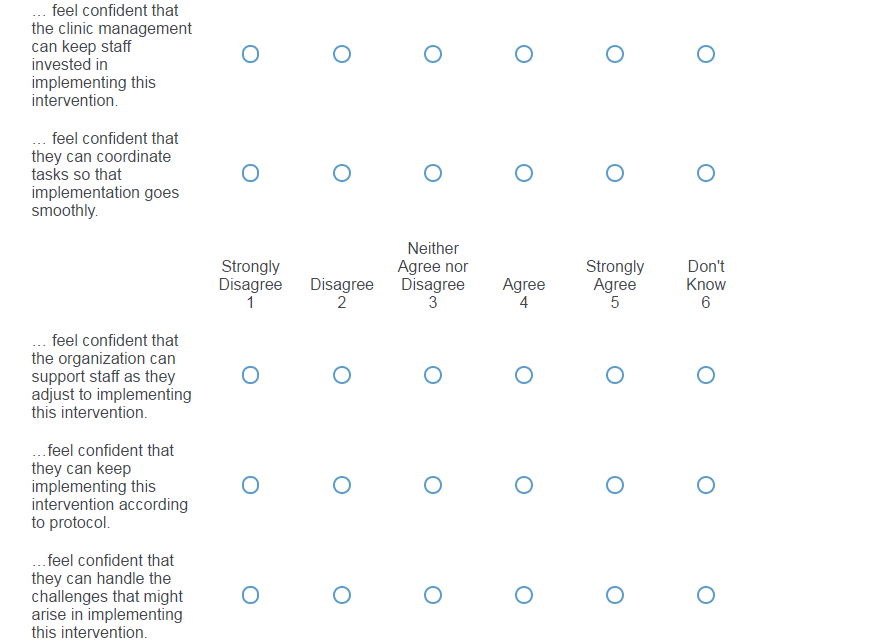Select Don't Know for coordinating tasks smoothly
The height and width of the screenshot is (644, 892).
tap(706, 174)
